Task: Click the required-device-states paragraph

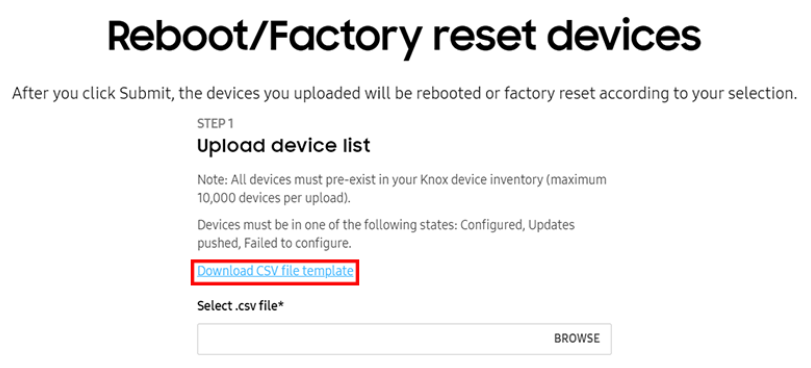Action: [386, 234]
